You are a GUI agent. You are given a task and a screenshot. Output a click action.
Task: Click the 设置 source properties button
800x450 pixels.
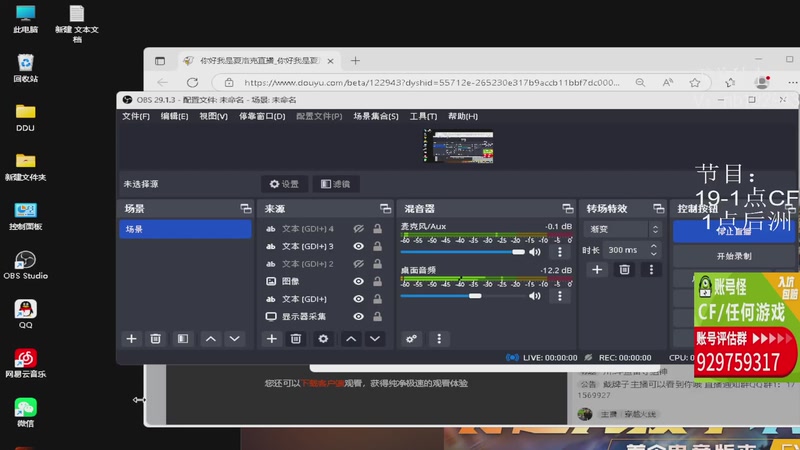tap(284, 184)
